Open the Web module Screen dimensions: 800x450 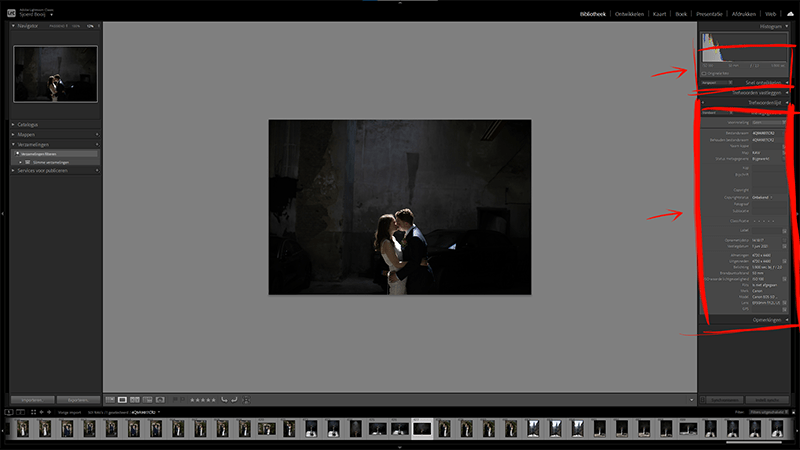[770, 14]
